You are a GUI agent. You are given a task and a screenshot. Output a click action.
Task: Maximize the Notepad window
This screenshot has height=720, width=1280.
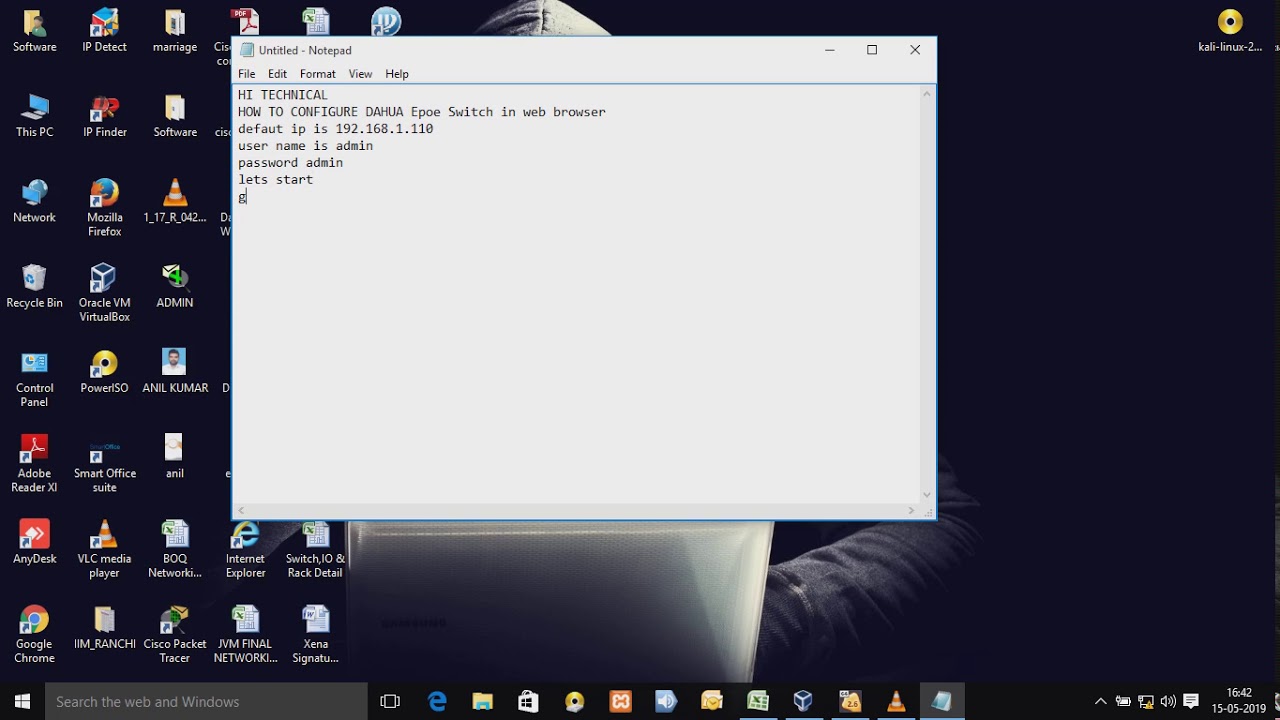[872, 50]
